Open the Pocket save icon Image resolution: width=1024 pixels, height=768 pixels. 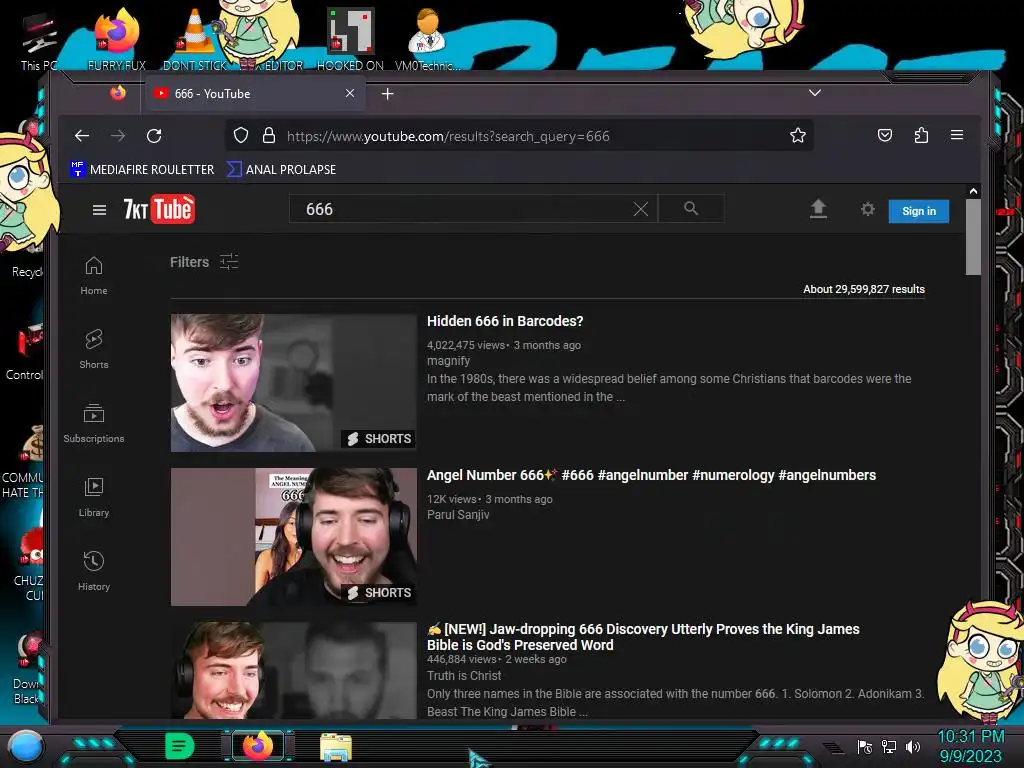pyautogui.click(x=884, y=135)
